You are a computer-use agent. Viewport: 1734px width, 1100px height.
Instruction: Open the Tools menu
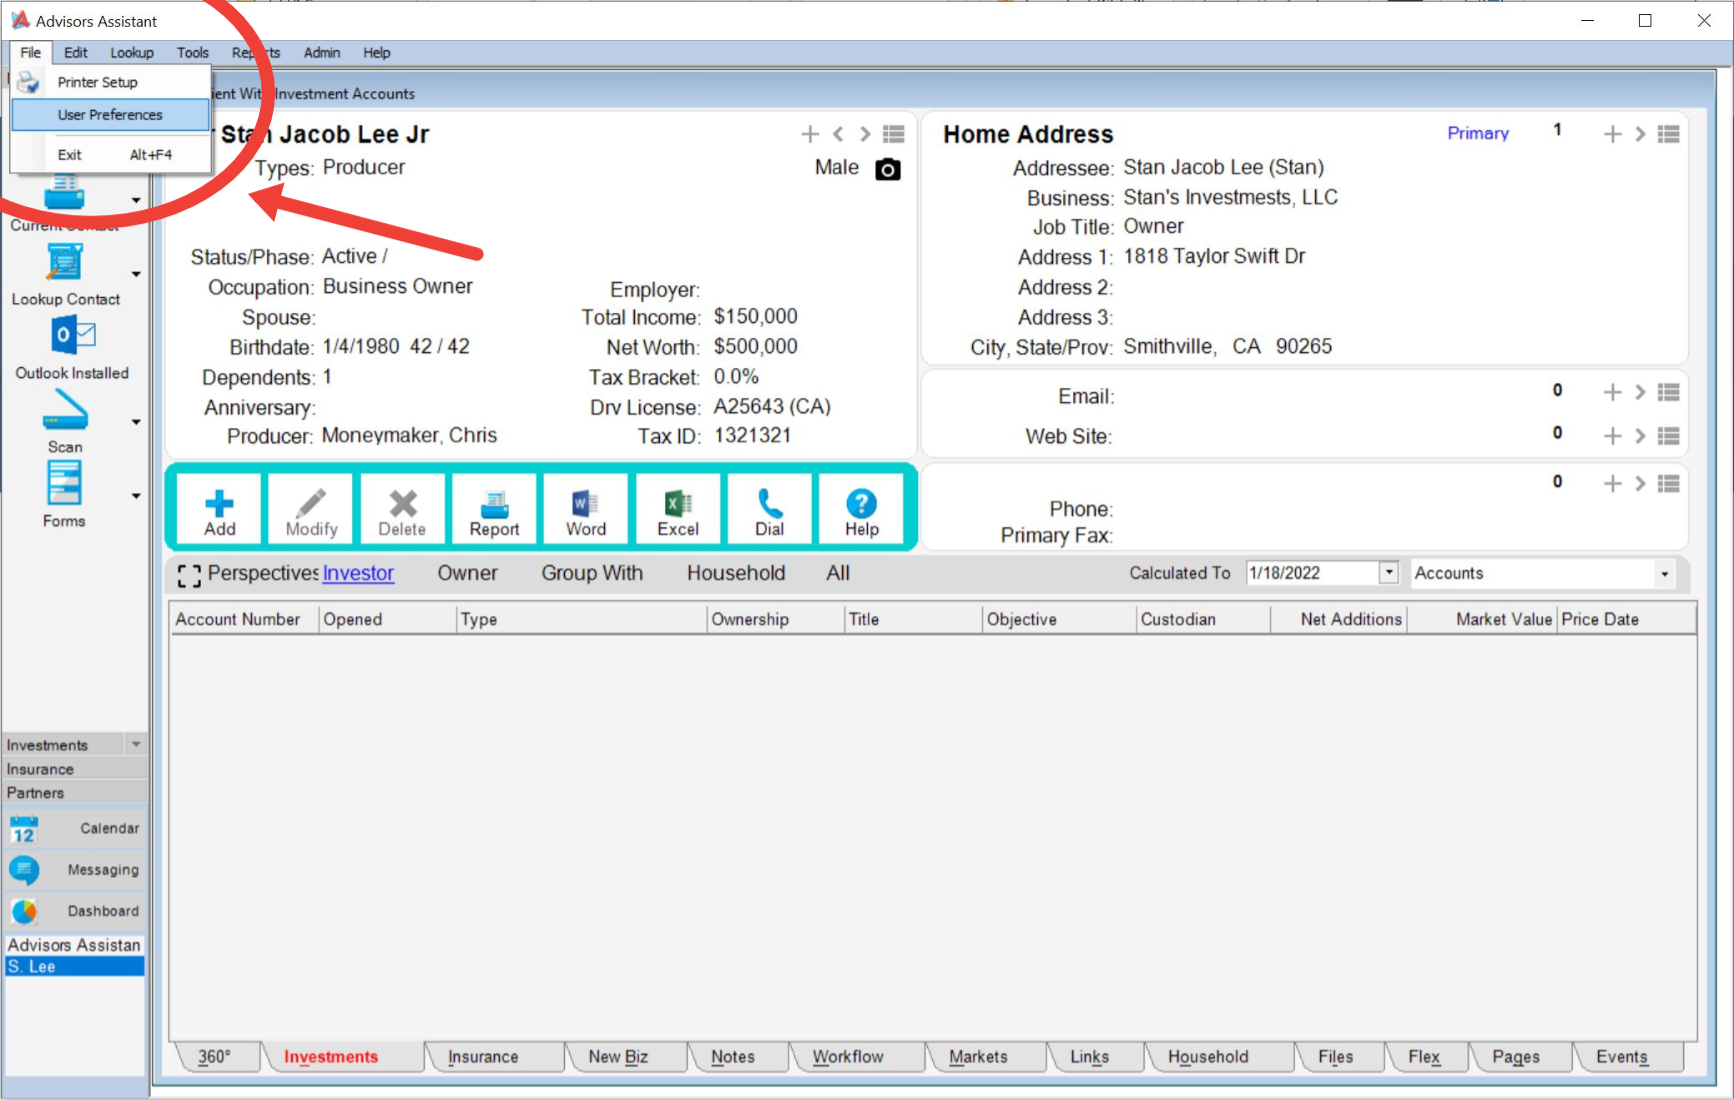(x=193, y=53)
